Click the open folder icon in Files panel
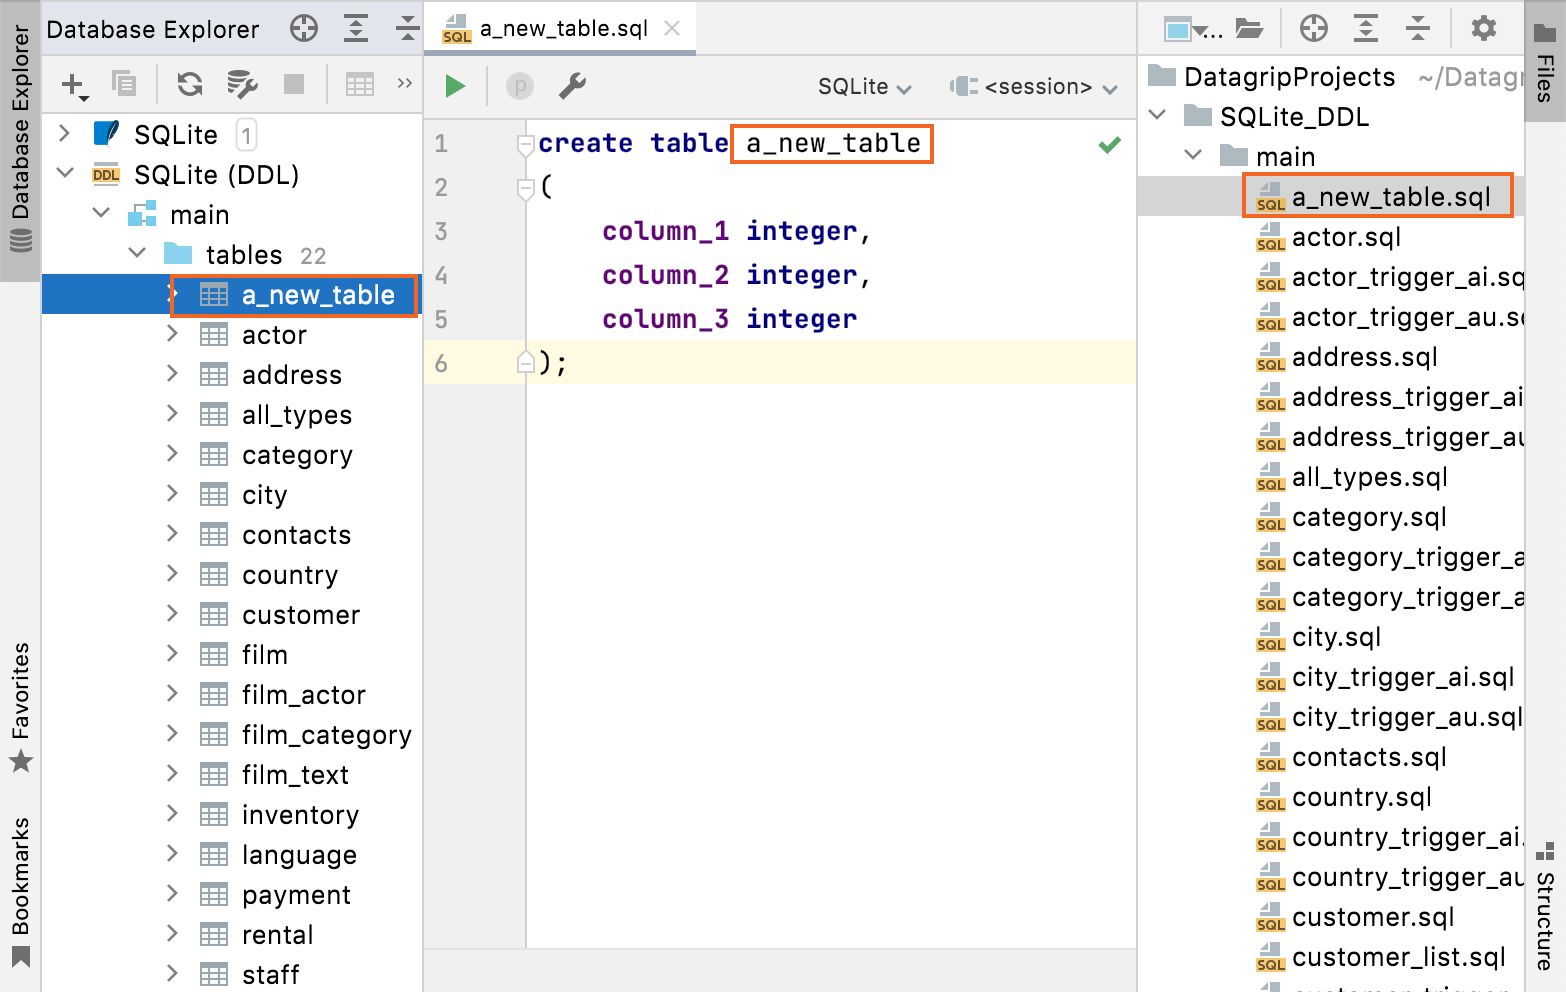Viewport: 1566px width, 992px height. tap(1249, 28)
